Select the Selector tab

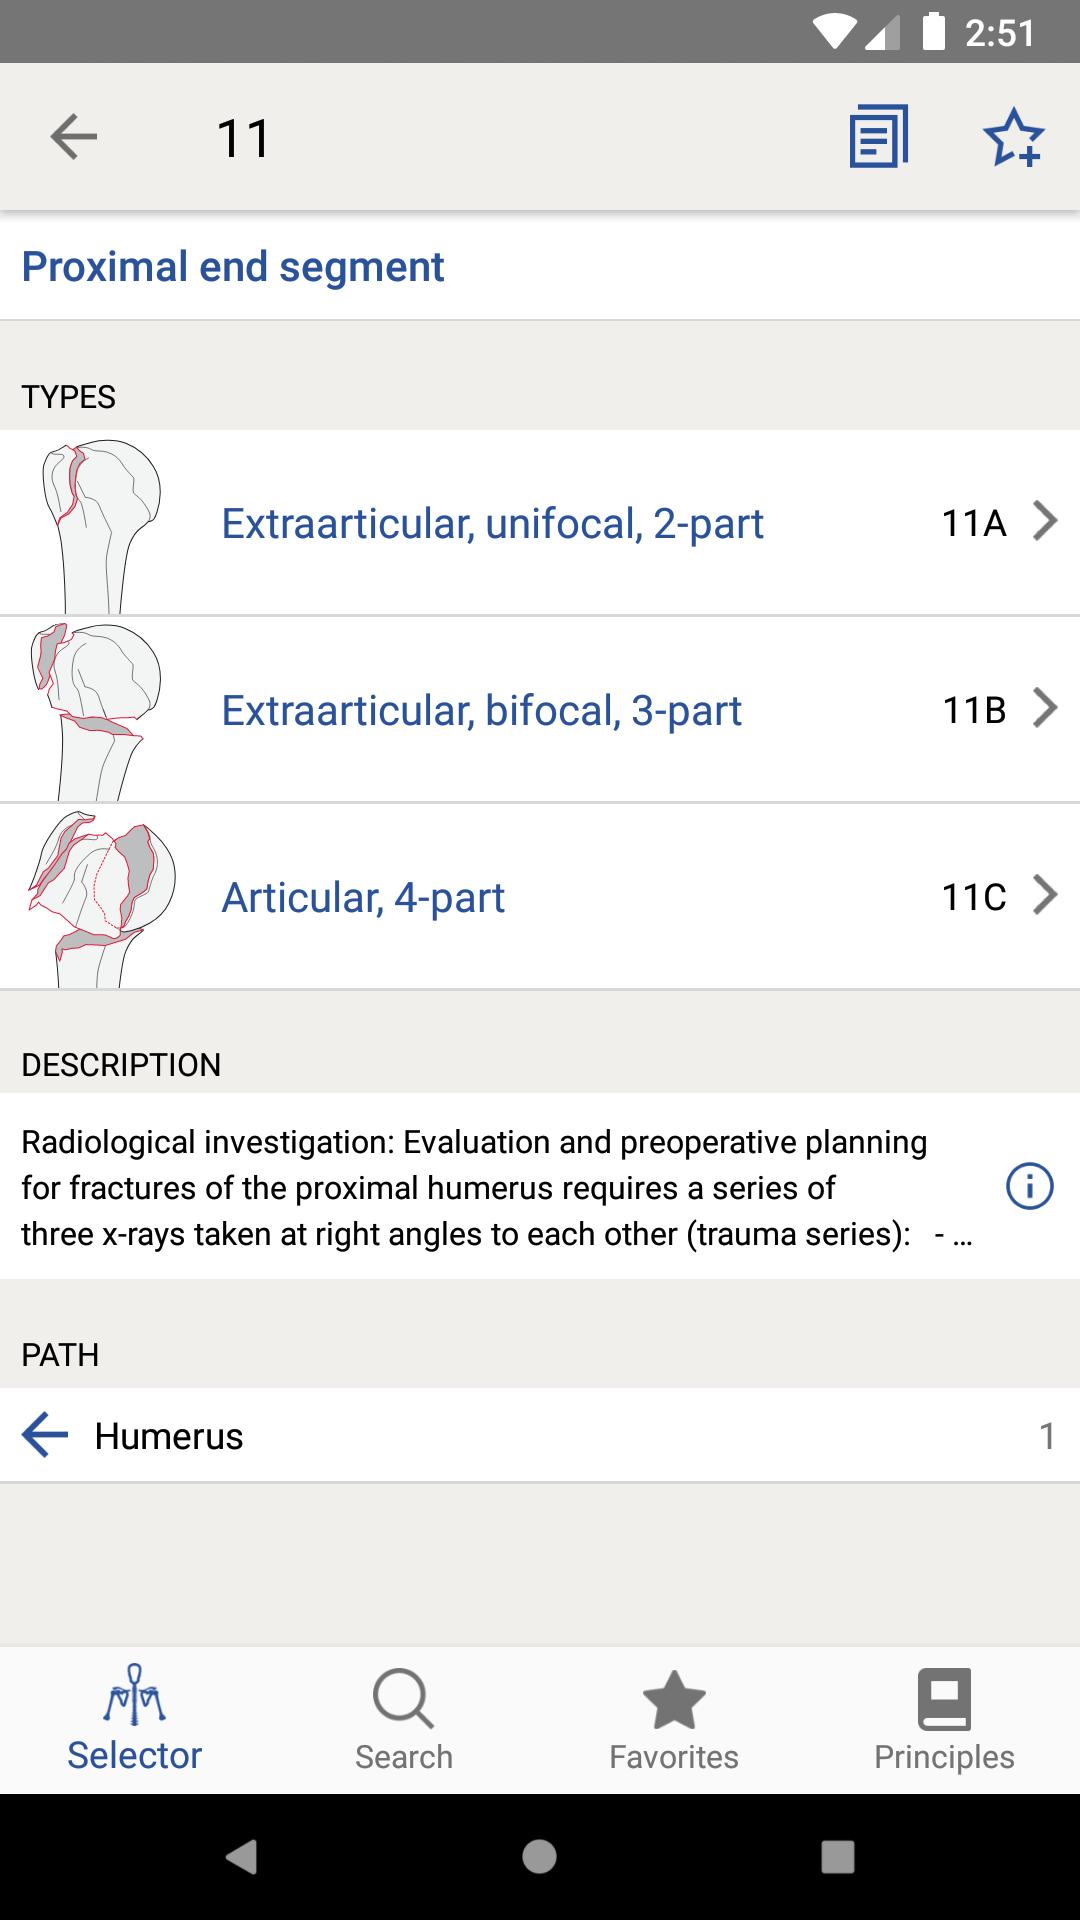(134, 1718)
